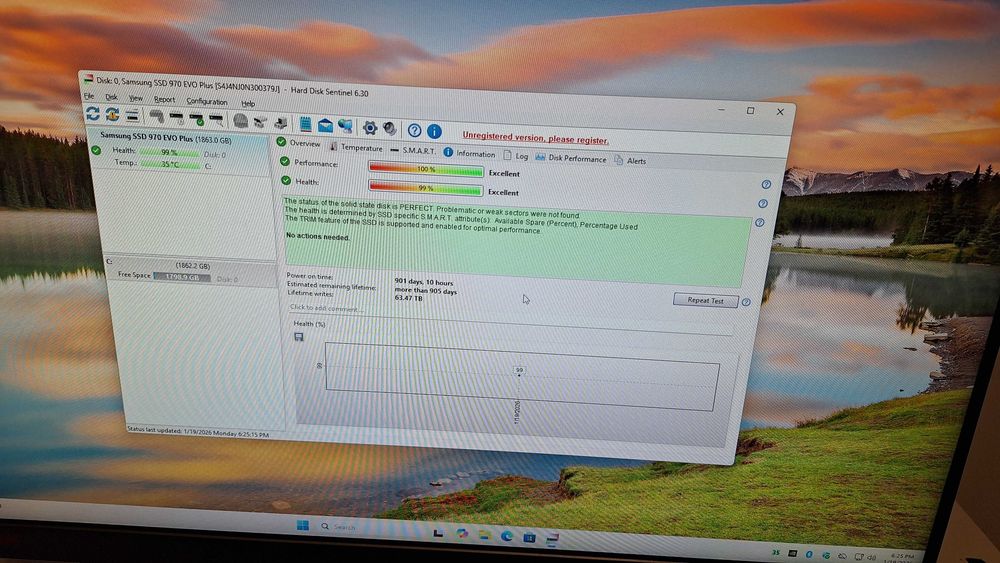This screenshot has width=1000, height=563.
Task: Click the '901 days, 10 hours' power on value
Action: click(x=423, y=282)
